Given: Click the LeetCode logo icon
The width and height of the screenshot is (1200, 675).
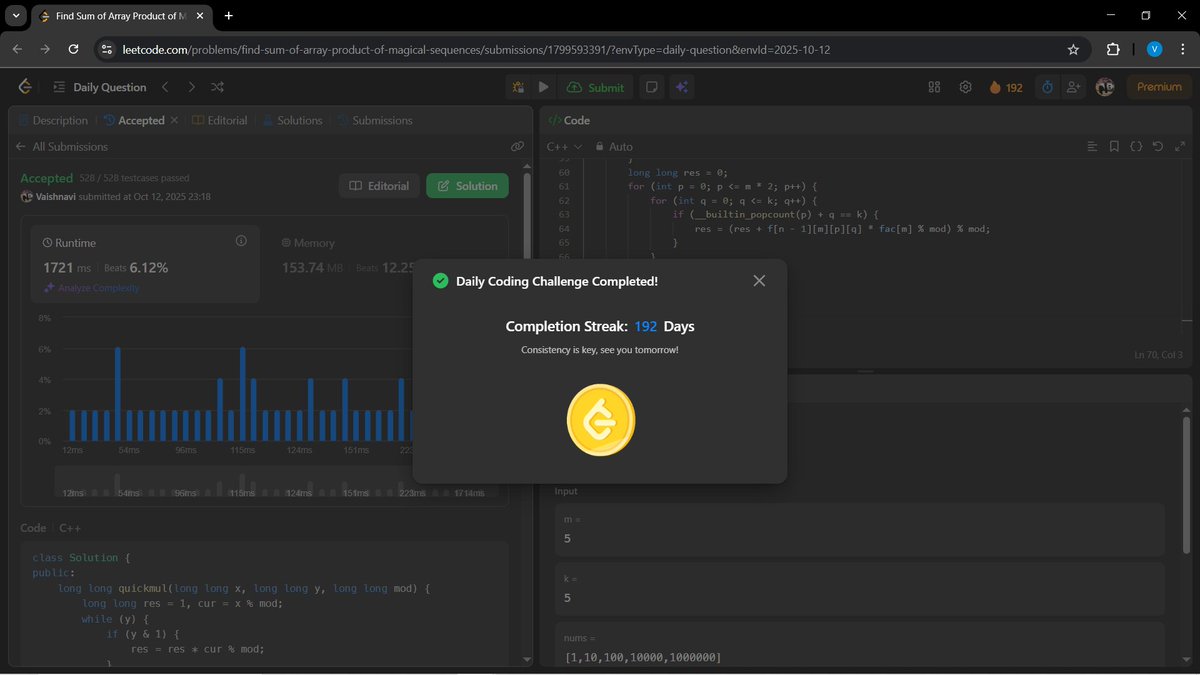Looking at the screenshot, I should click(x=25, y=87).
